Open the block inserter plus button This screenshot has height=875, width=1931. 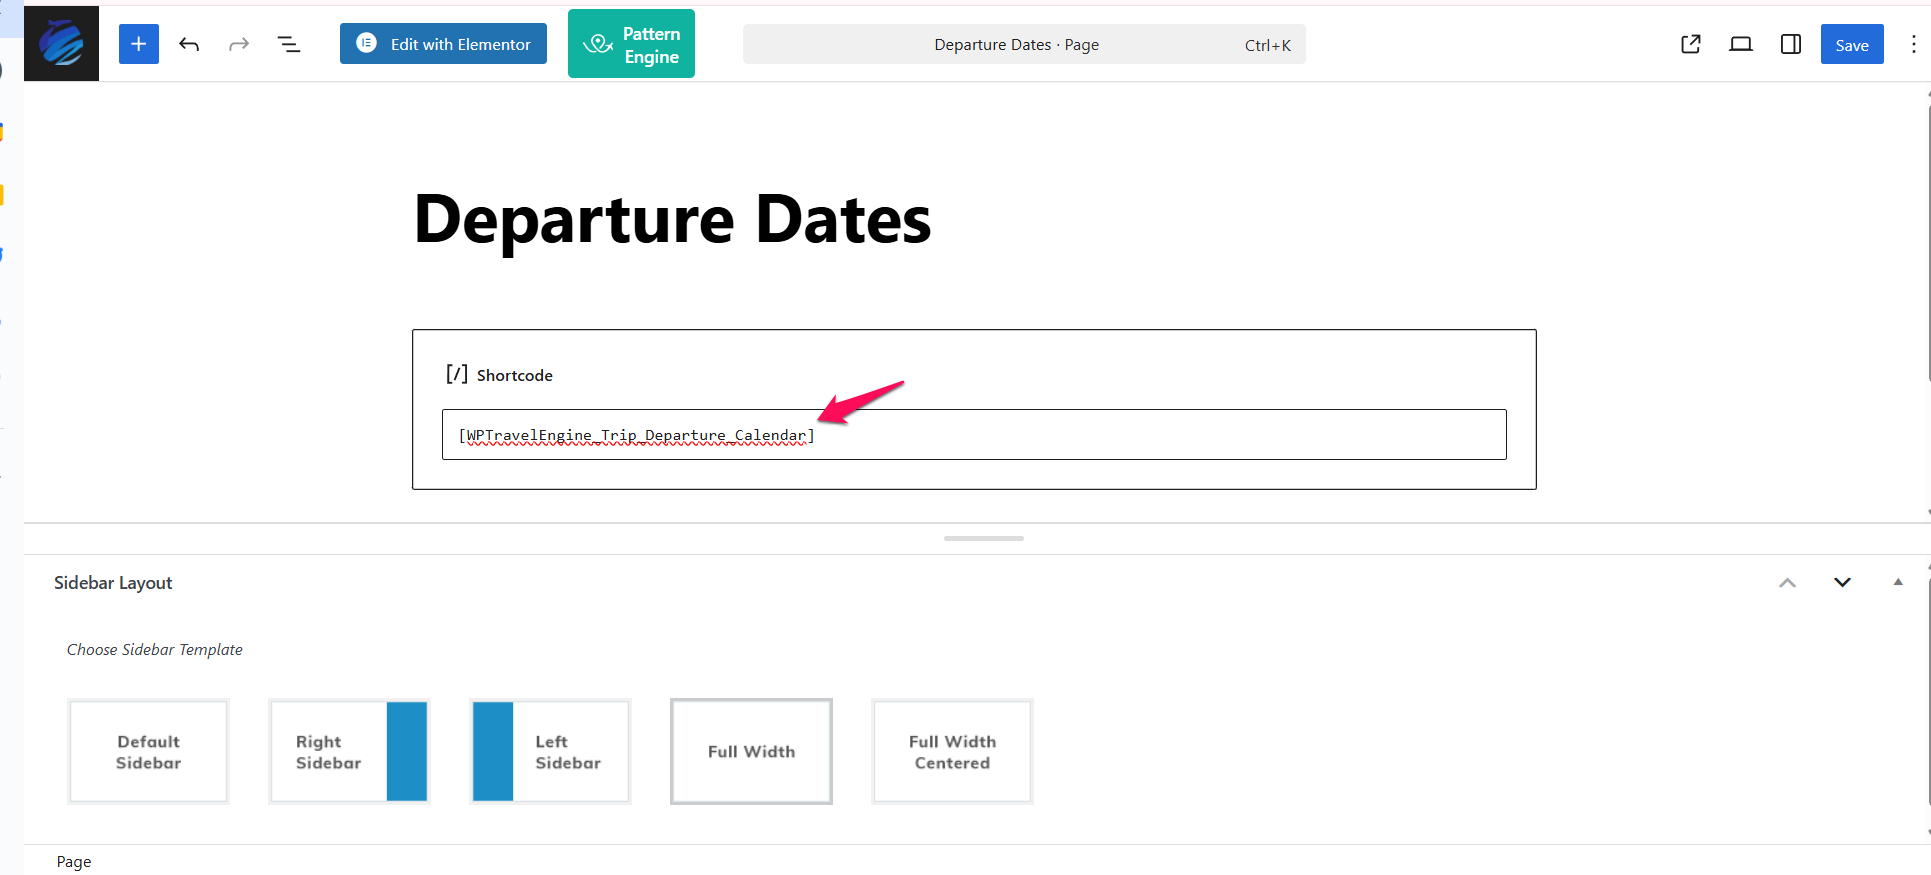click(139, 44)
